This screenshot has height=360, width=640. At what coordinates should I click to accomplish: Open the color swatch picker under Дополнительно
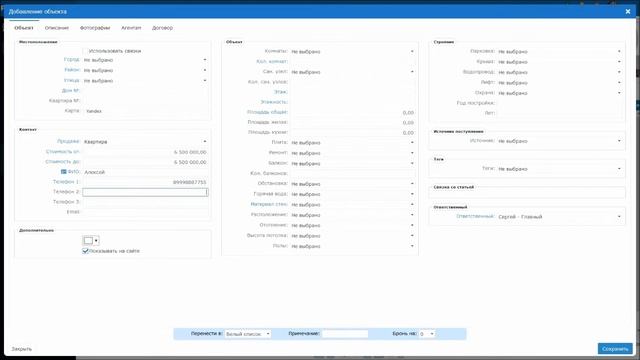(91, 240)
